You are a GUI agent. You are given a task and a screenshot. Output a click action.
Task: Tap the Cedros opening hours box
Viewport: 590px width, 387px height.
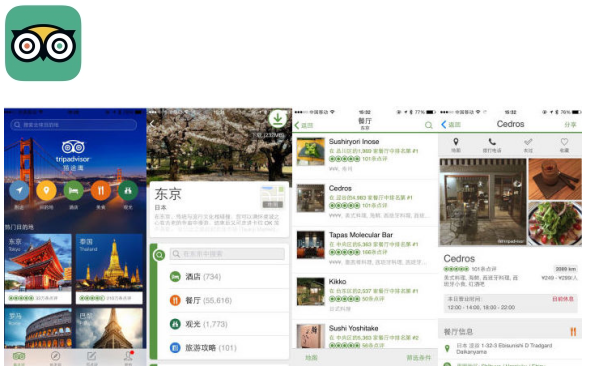pos(510,303)
